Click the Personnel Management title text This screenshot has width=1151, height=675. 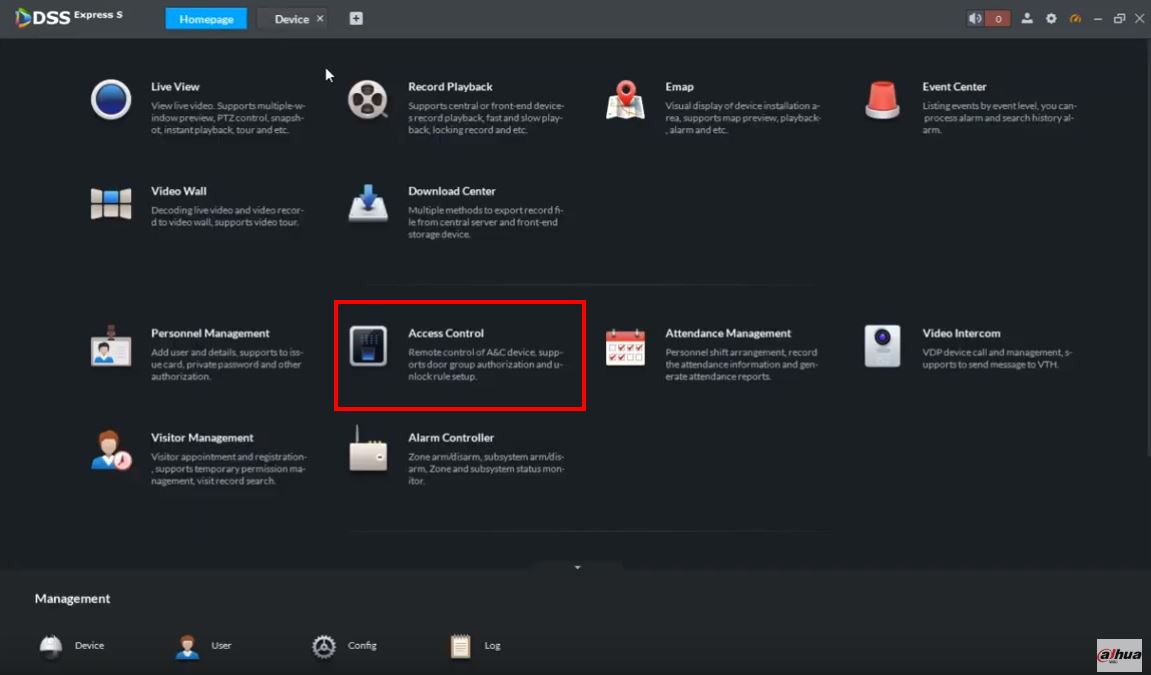coord(211,333)
